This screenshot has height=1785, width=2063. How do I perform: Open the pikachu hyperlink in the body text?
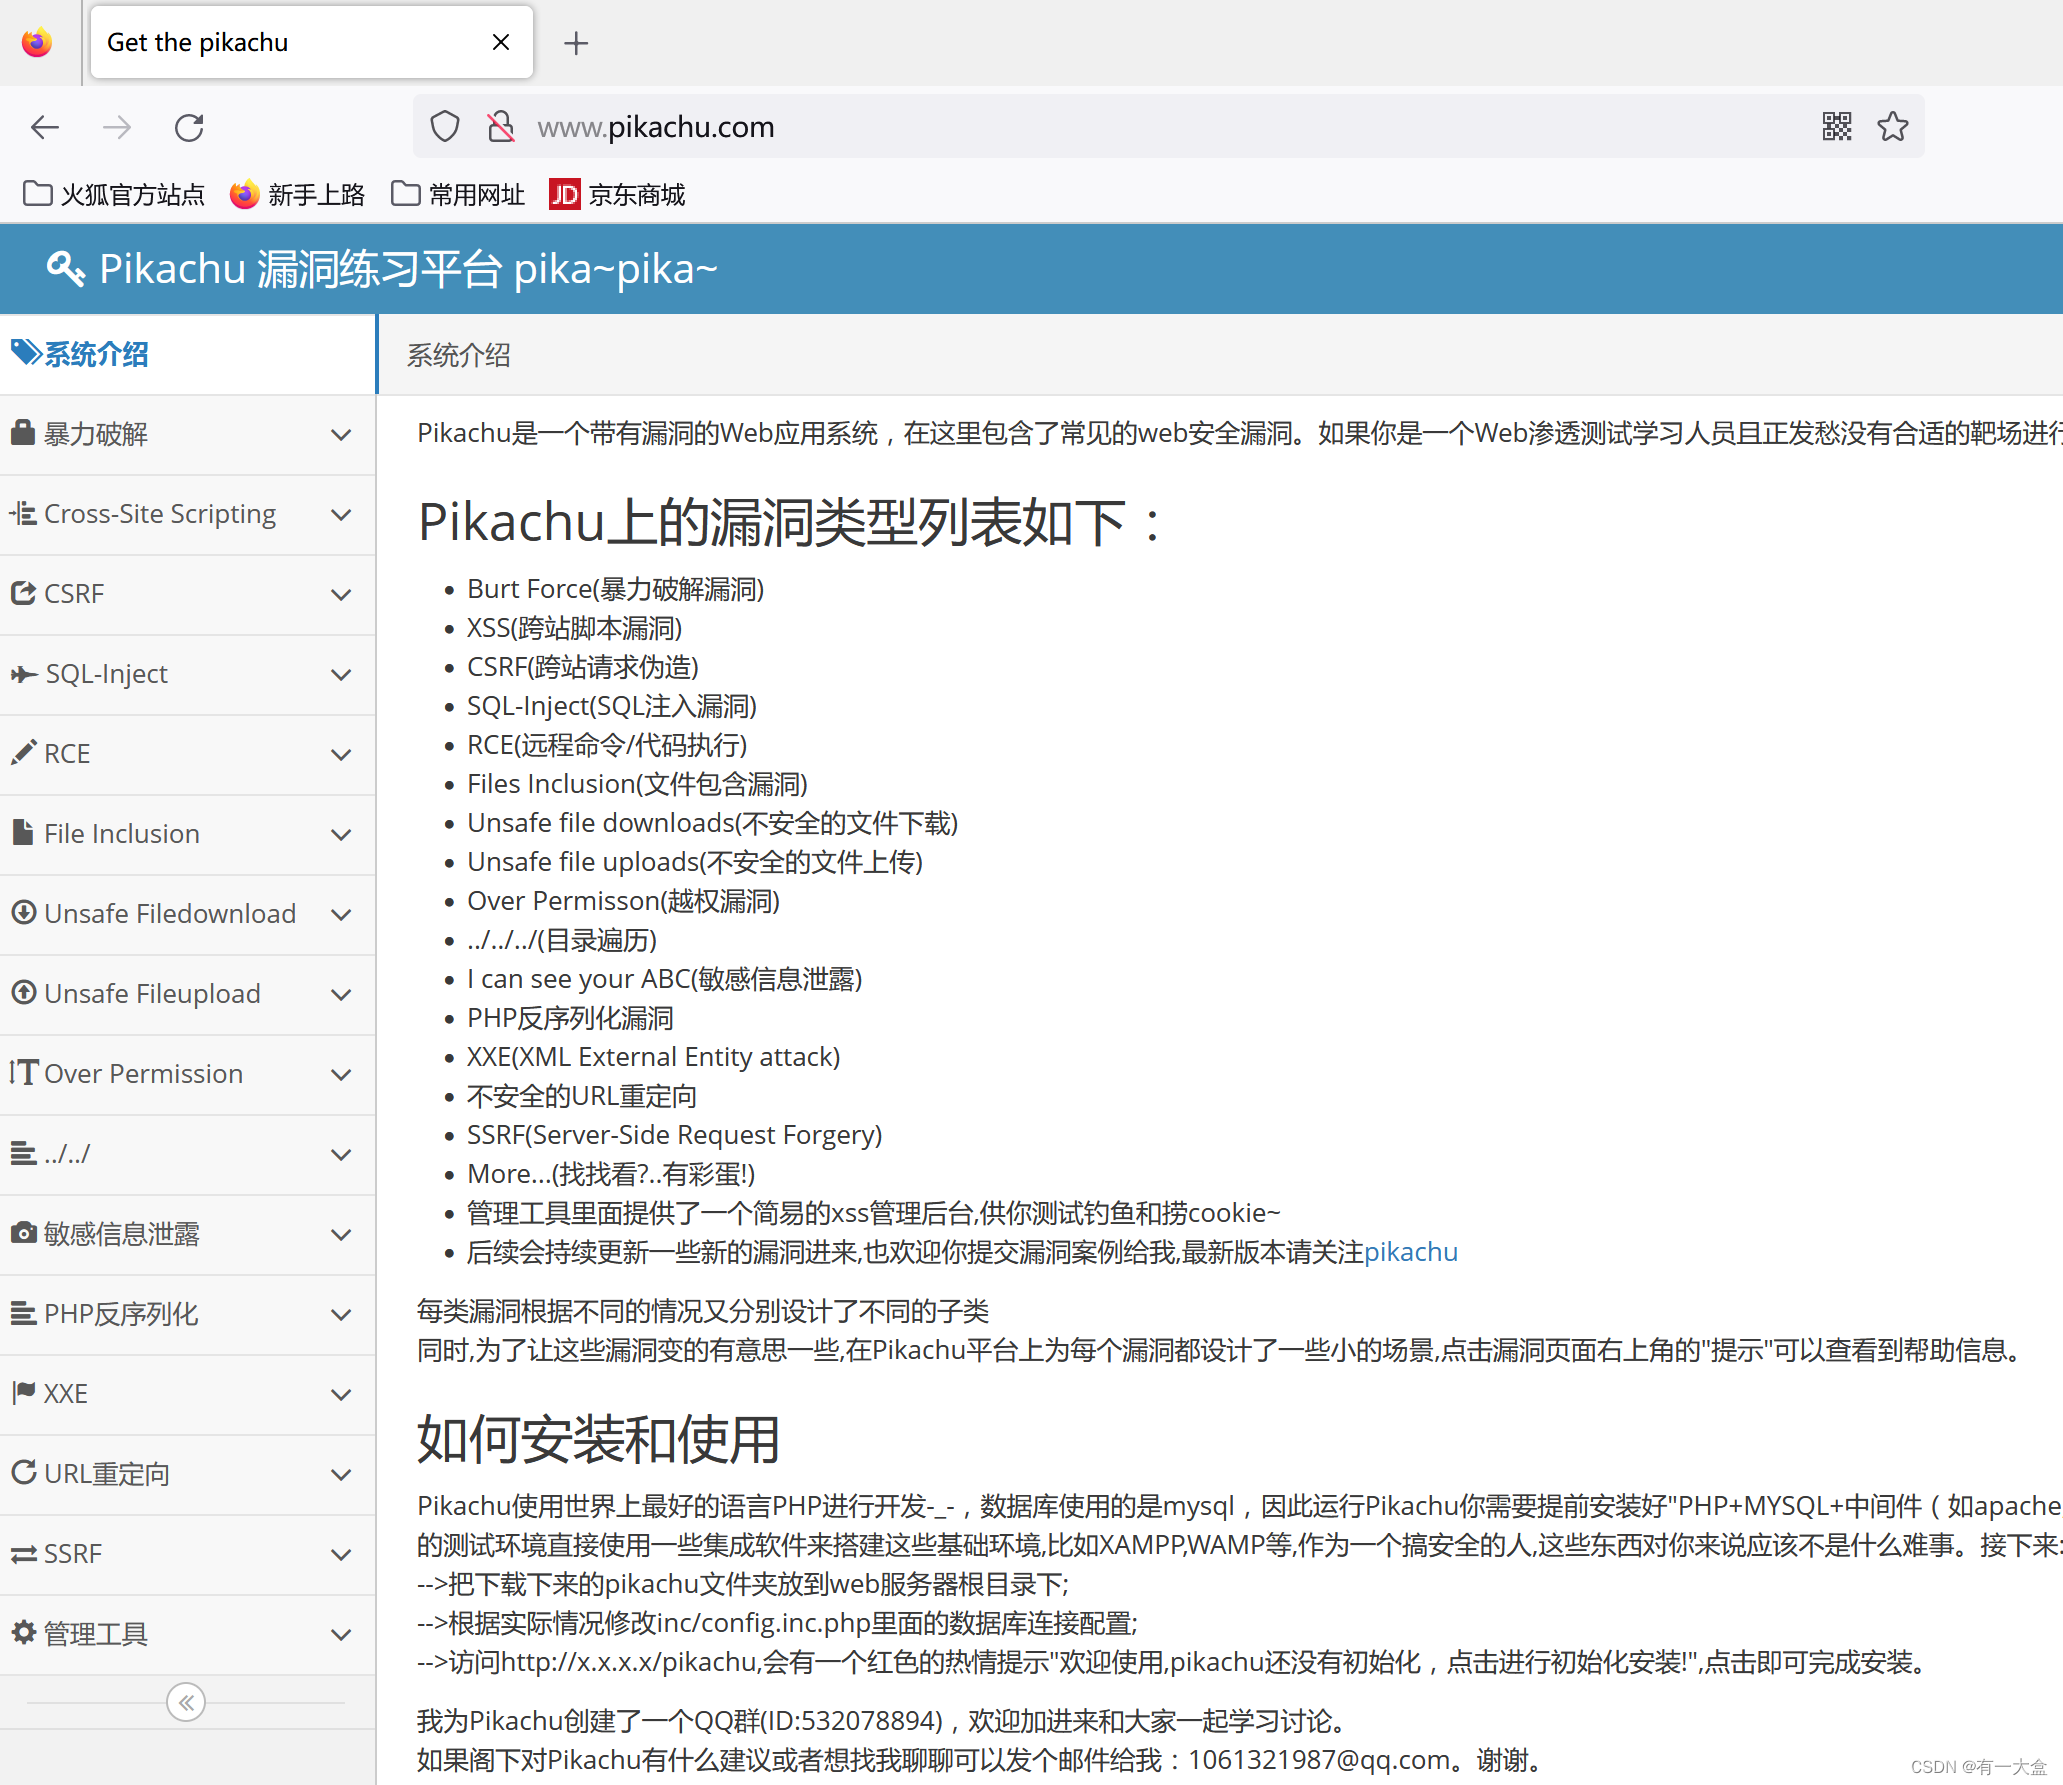[1411, 1251]
